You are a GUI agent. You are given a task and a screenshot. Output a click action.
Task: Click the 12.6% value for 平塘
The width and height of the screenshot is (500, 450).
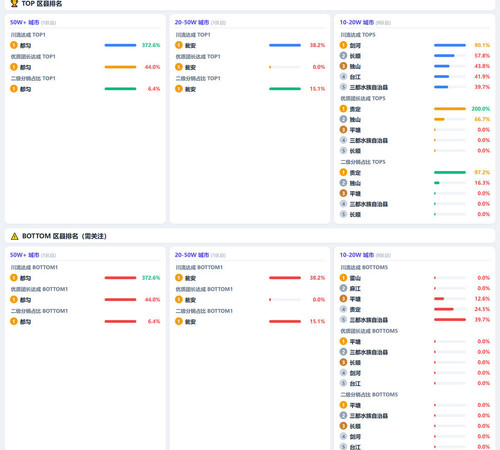(x=482, y=299)
